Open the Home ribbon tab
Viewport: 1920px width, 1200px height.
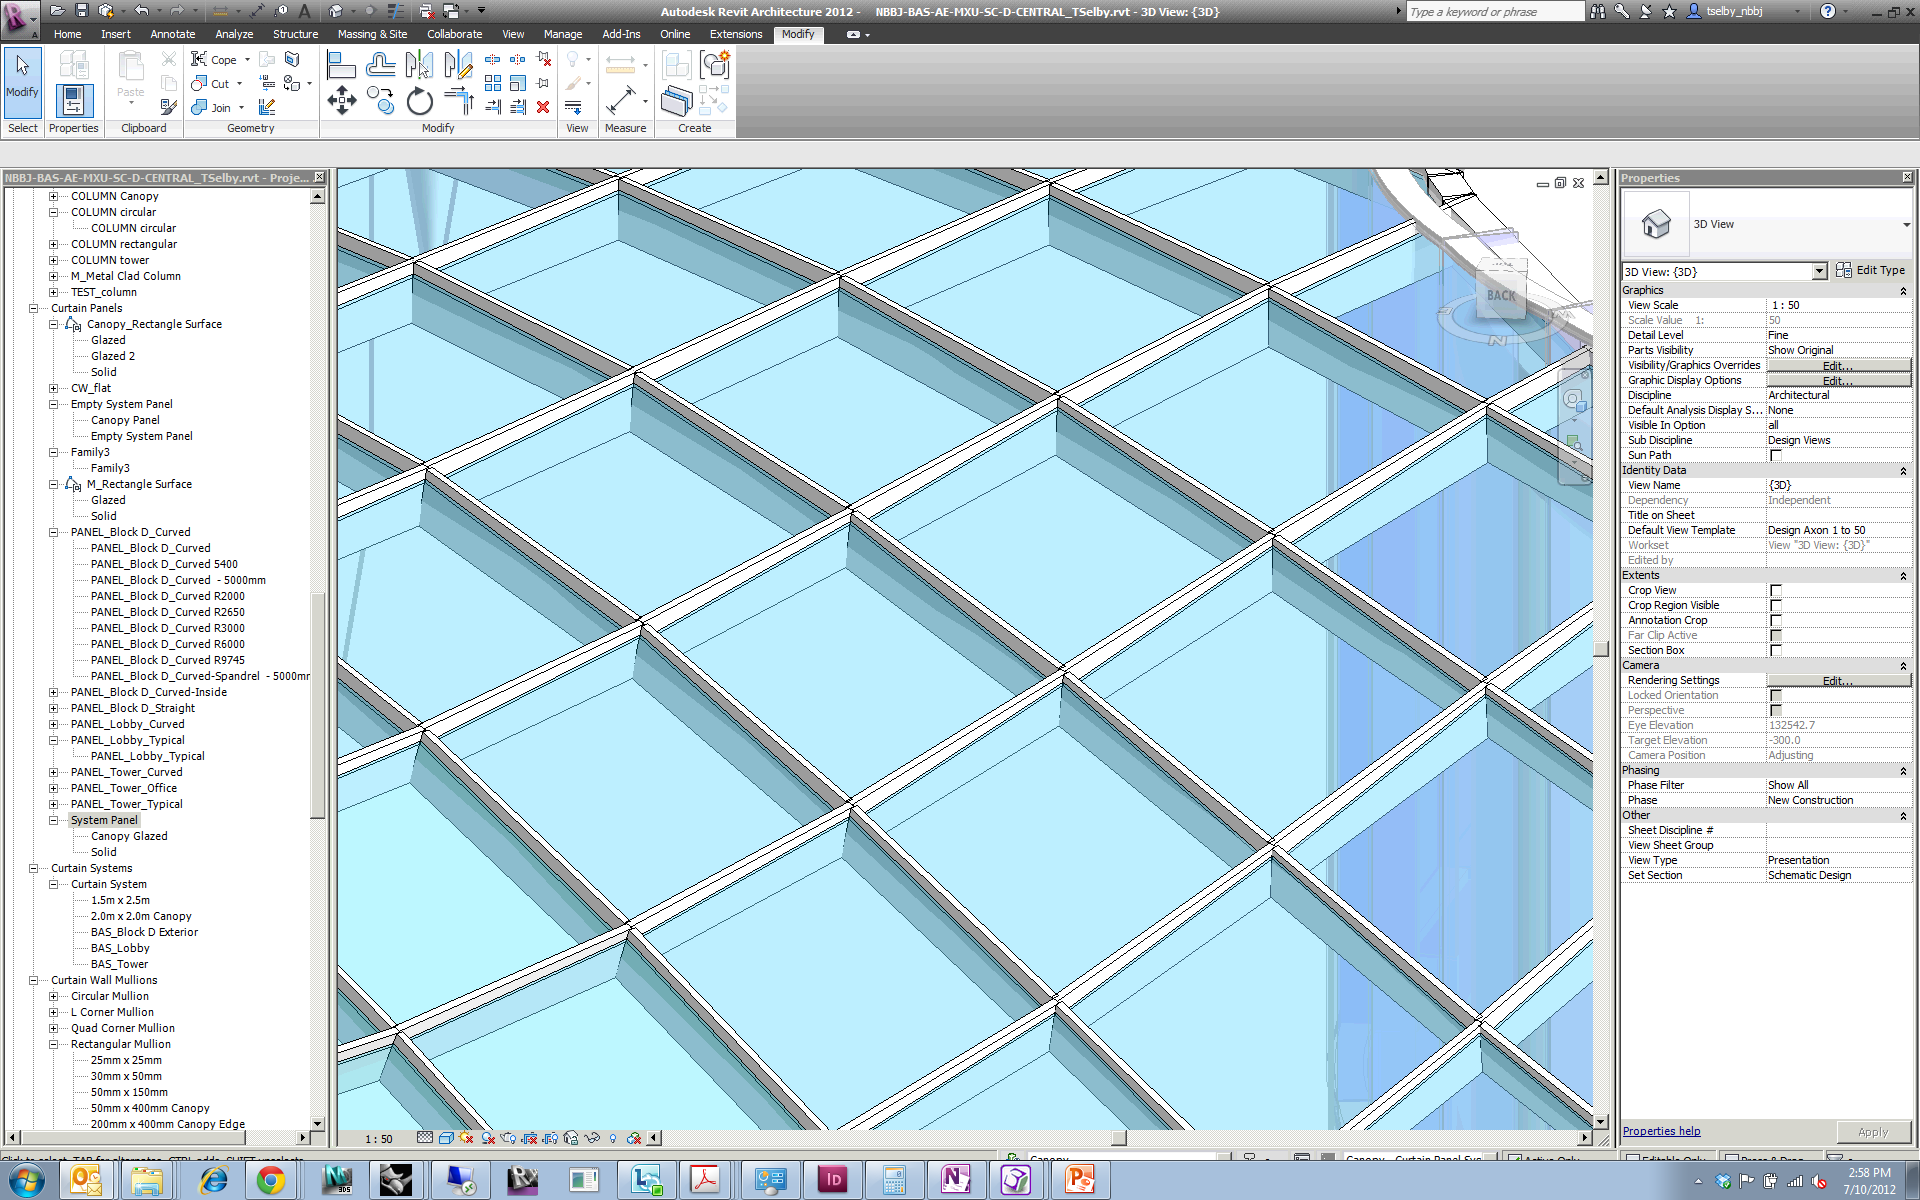point(68,34)
